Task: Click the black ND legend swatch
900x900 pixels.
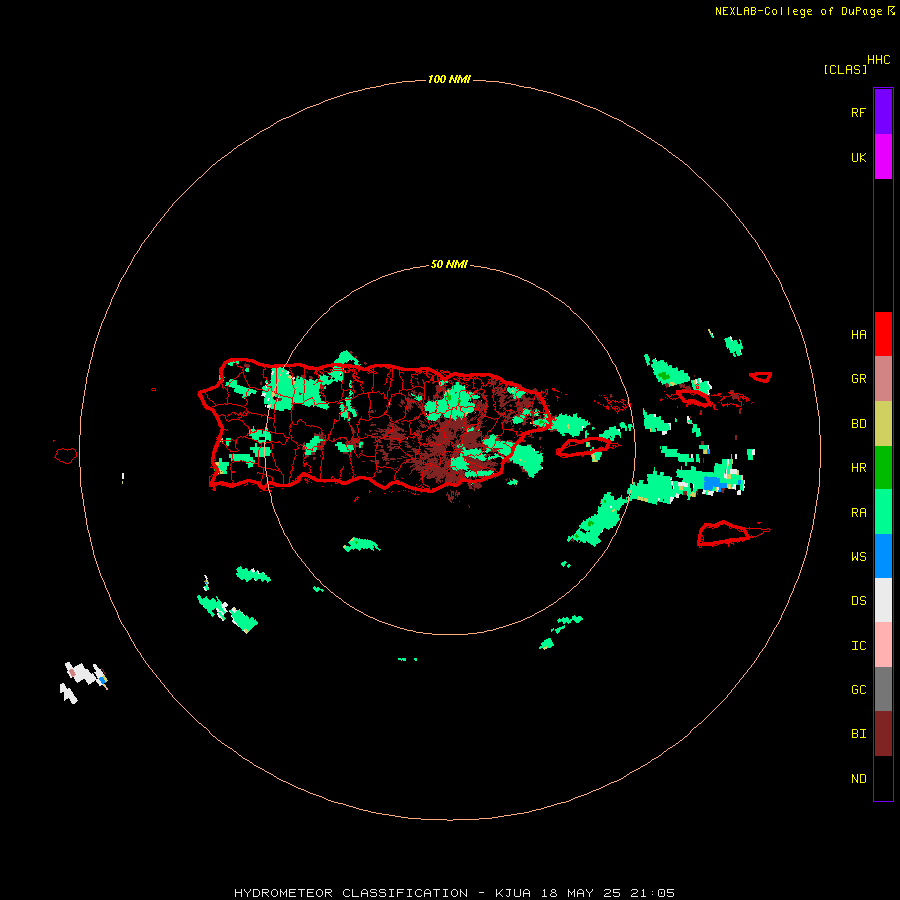Action: [x=883, y=778]
